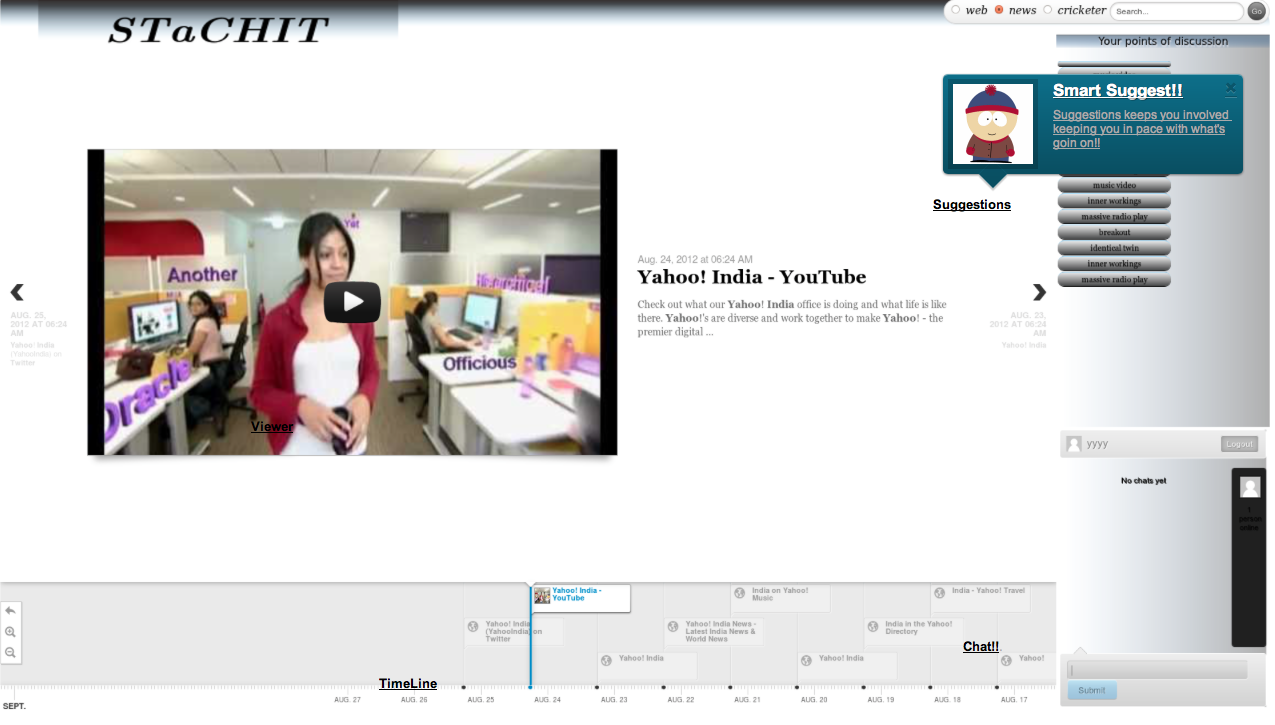Return timeline to beginning with back arrow
This screenshot has height=725, width=1275.
(10, 611)
